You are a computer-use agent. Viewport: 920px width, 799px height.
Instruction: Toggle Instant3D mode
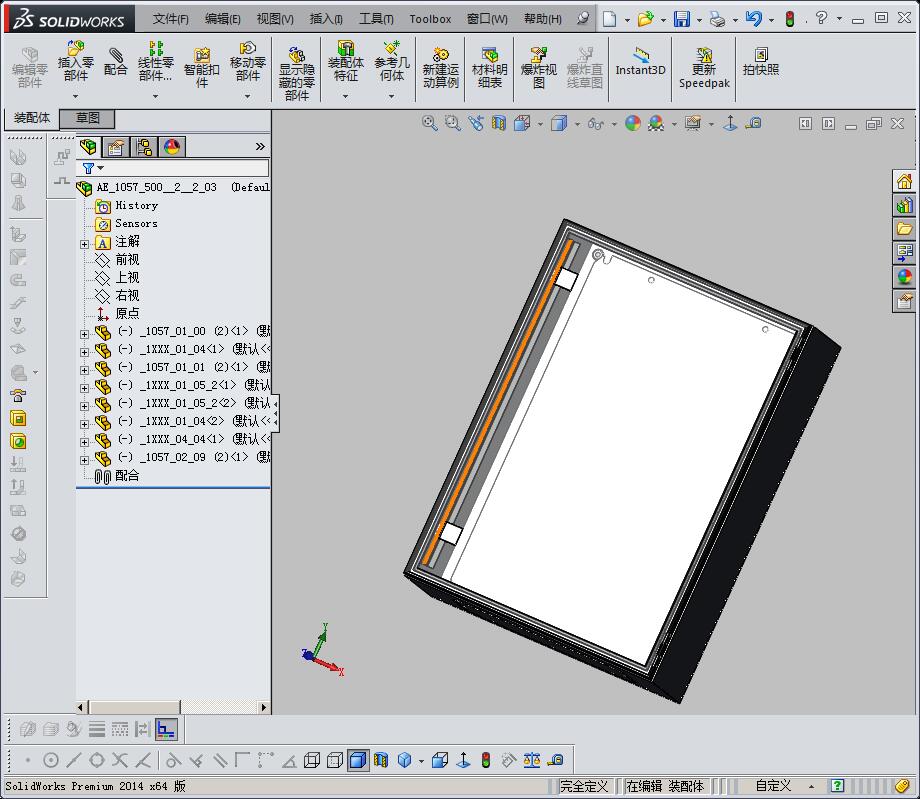pyautogui.click(x=640, y=62)
